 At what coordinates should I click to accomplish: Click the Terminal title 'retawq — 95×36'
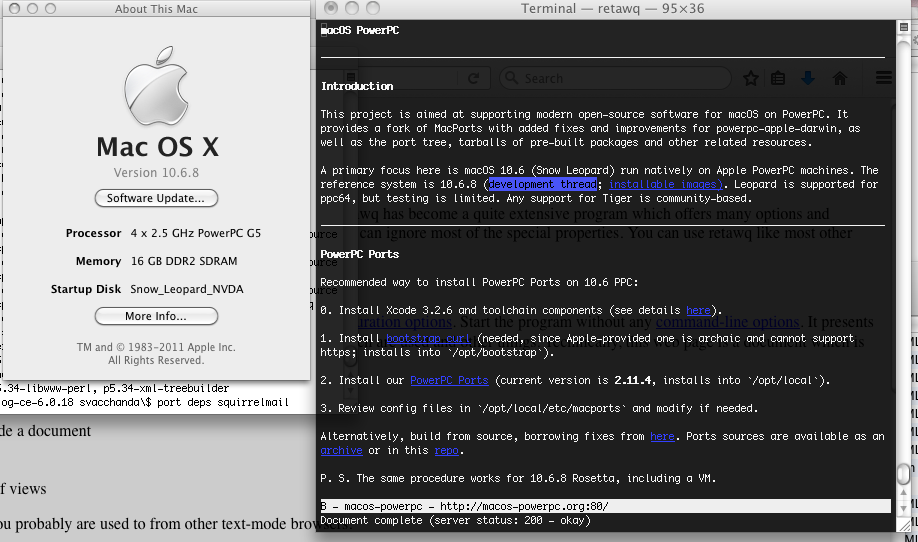[612, 8]
